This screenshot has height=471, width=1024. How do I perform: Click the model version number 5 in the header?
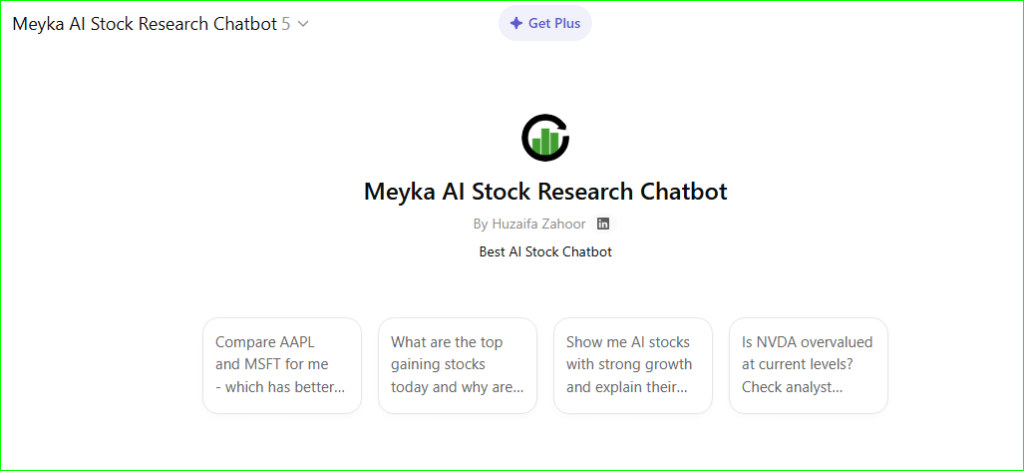coord(286,24)
